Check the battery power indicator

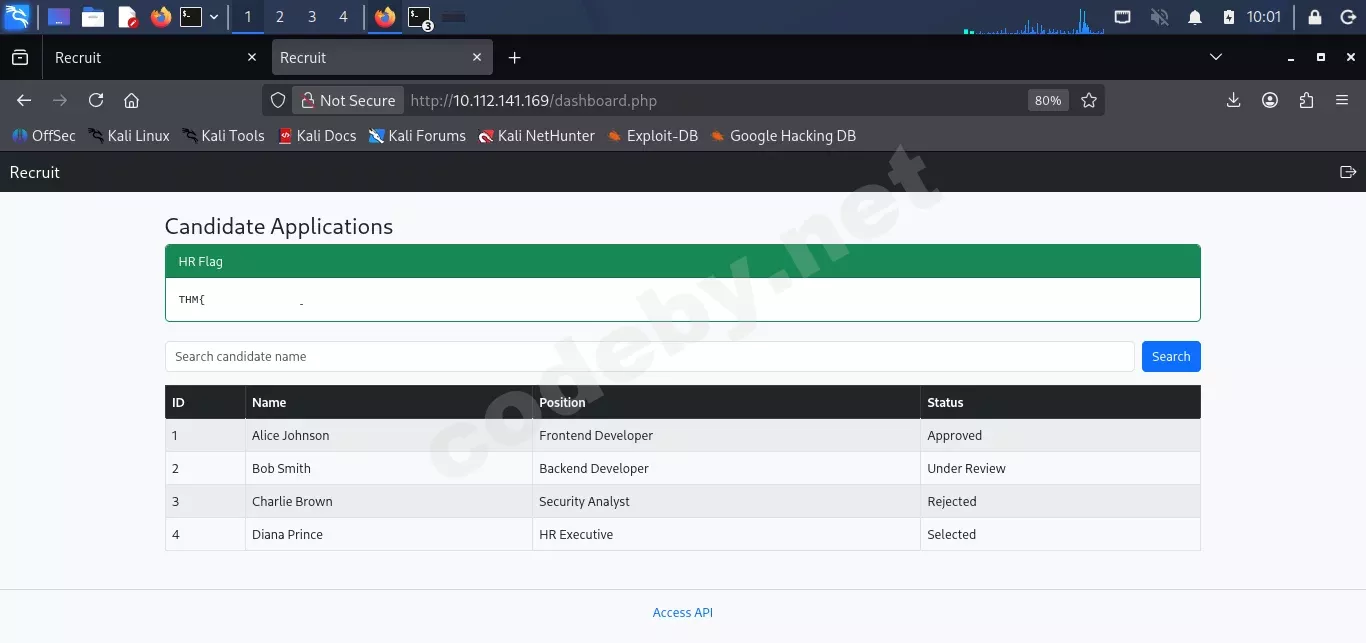click(1230, 17)
